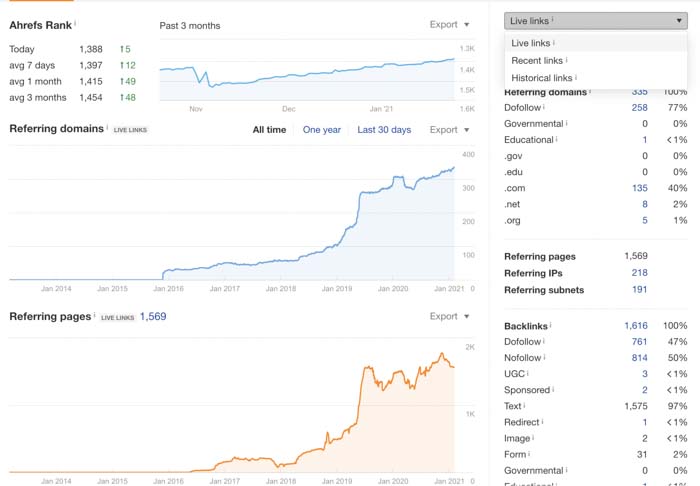700x486 pixels.
Task: Click info icon next to Sponsored
Action: coord(553,389)
